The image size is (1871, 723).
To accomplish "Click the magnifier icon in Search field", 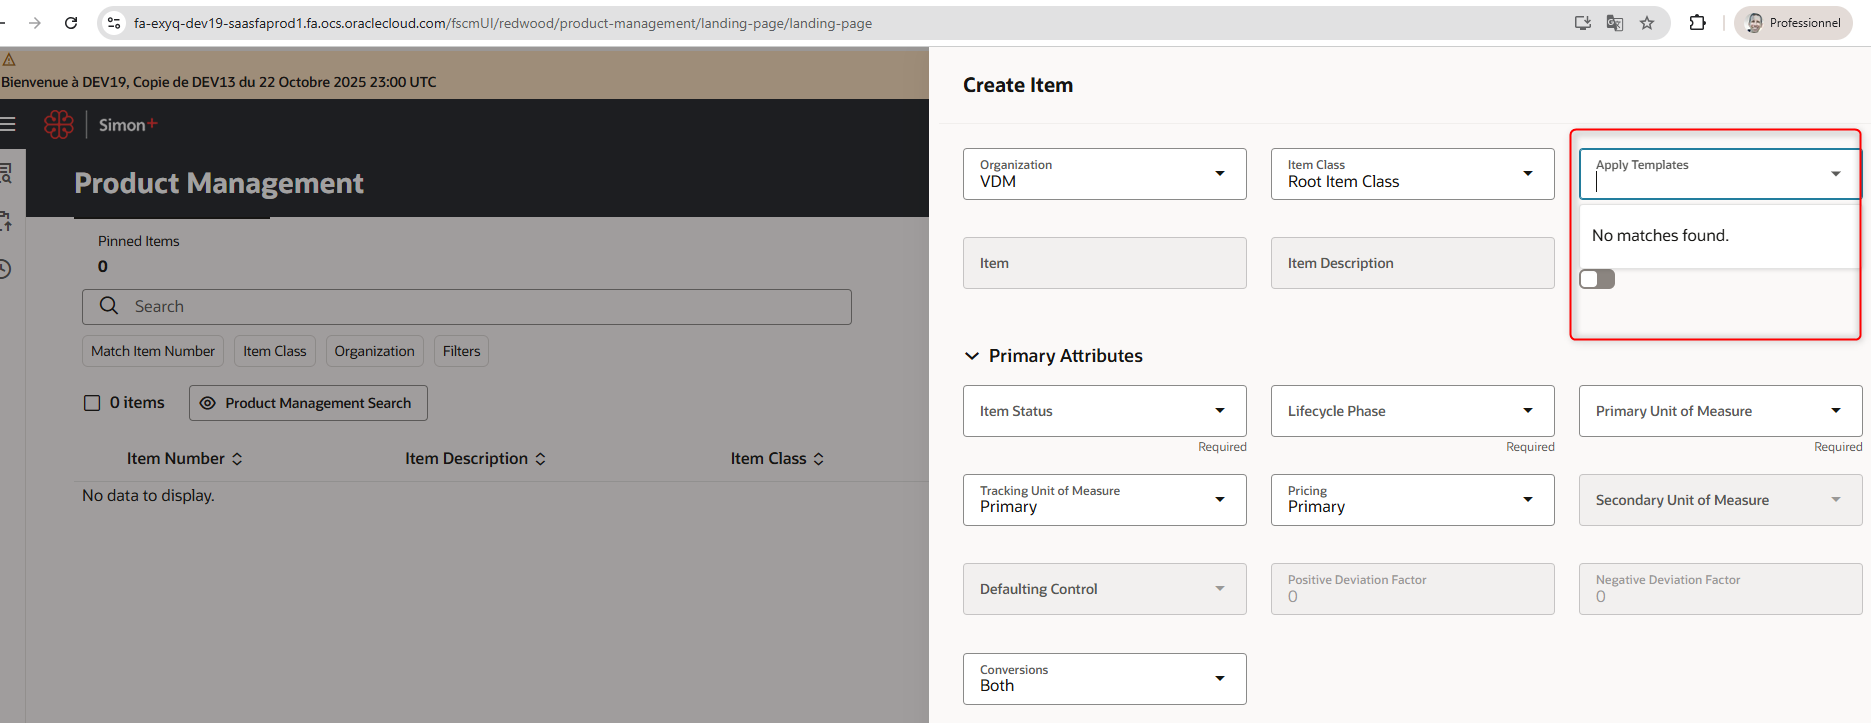I will pyautogui.click(x=109, y=306).
